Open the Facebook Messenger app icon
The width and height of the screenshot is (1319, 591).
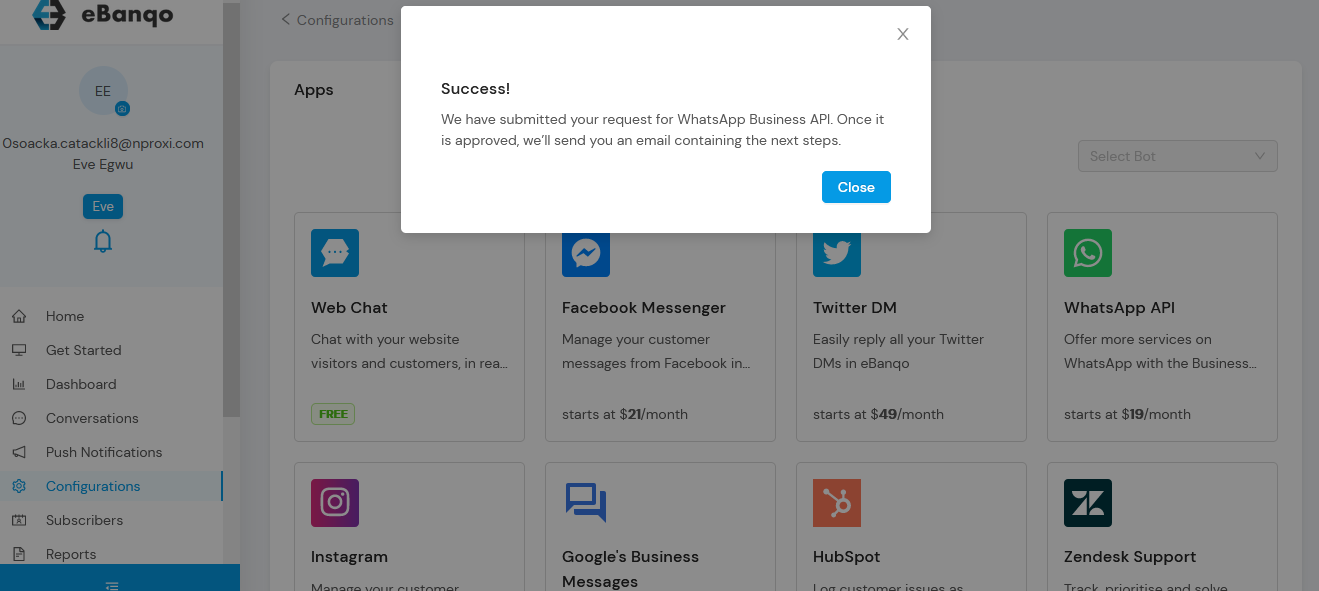click(x=586, y=254)
